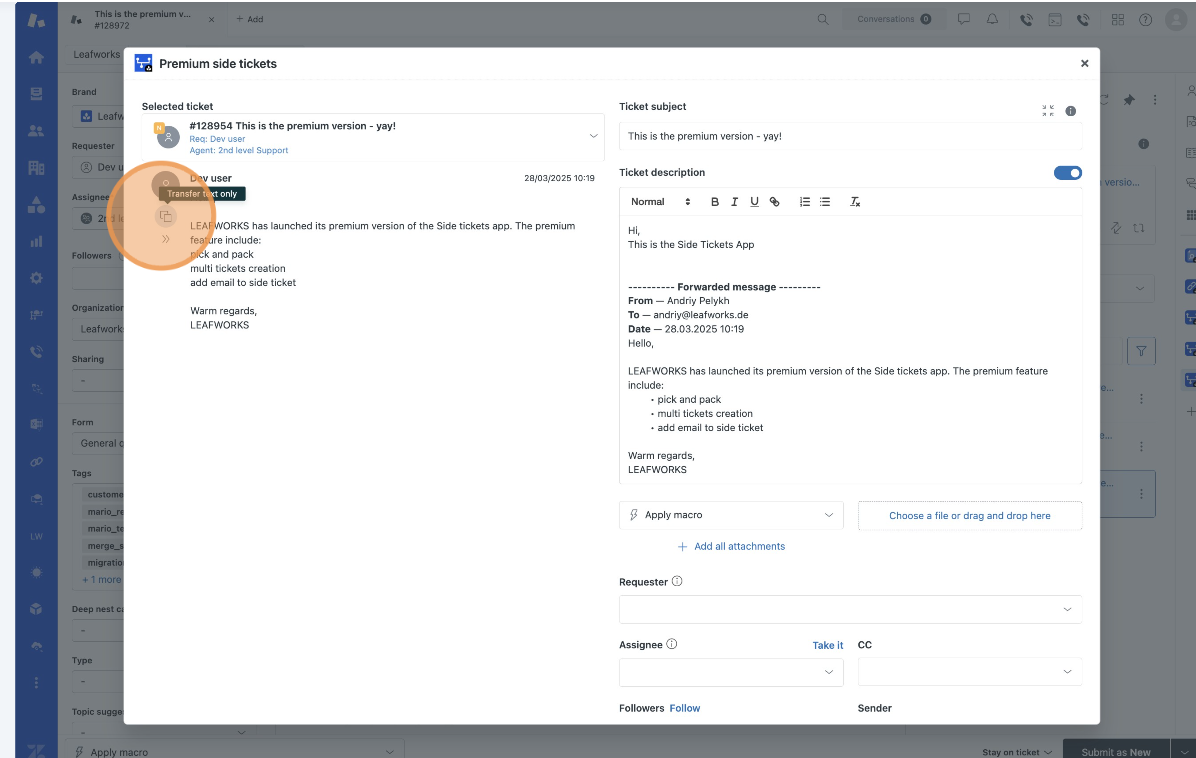Viewport: 1196px width, 758px height.
Task: Open Reporting bar chart icon in the sidebar
Action: point(36,242)
